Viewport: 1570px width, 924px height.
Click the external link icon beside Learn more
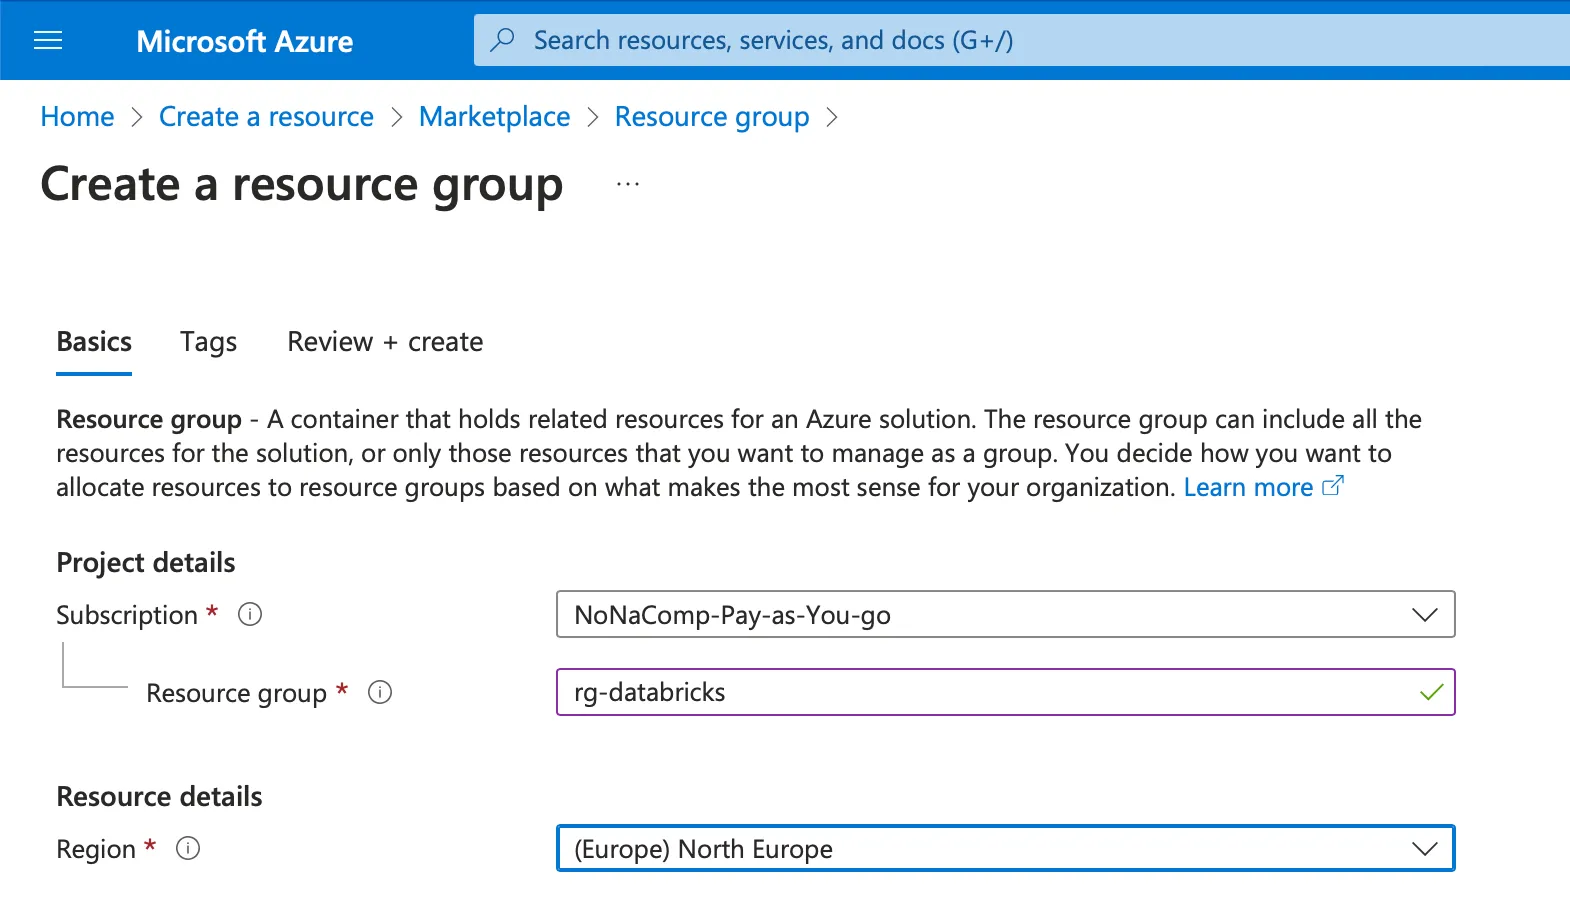click(1333, 486)
